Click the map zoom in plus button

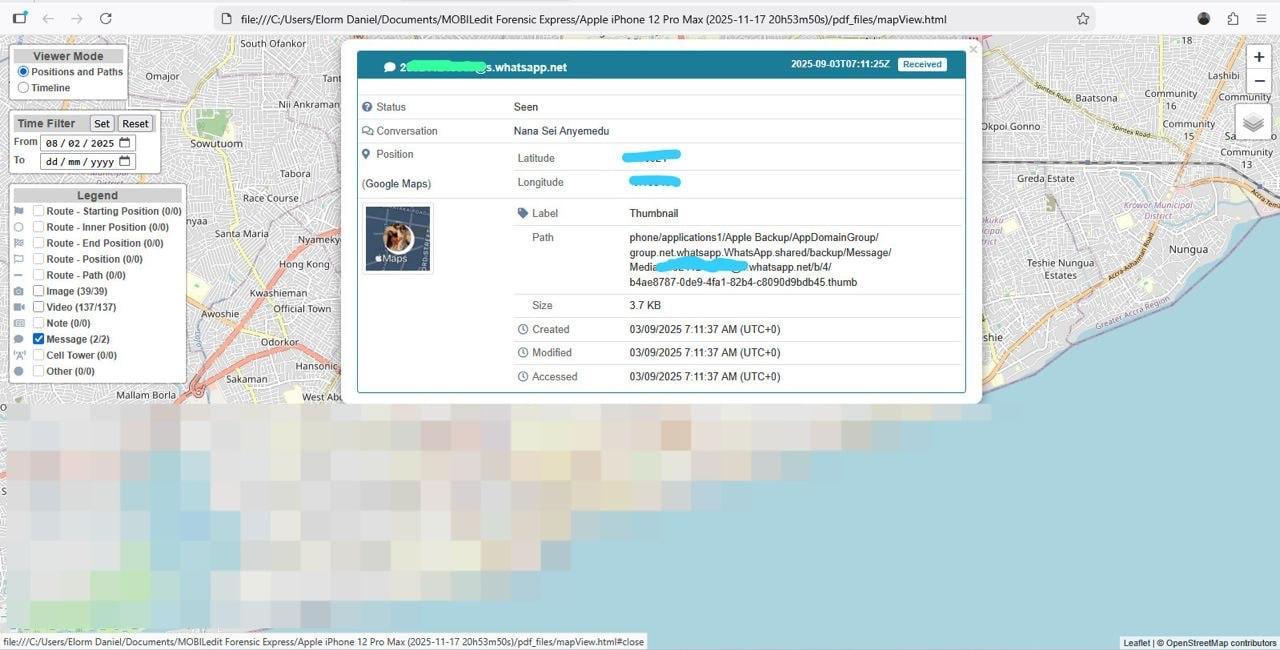pos(1259,58)
